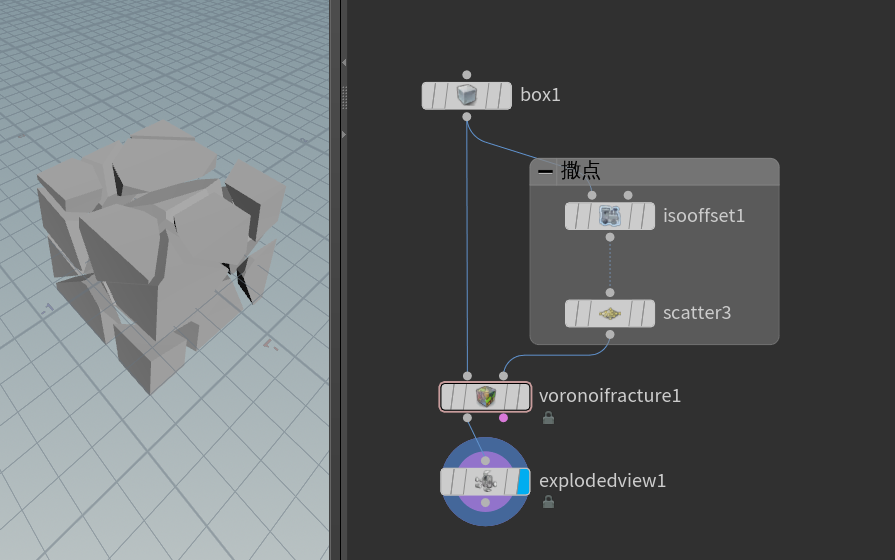Viewport: 895px width, 560px height.
Task: Select the explodedview1 node icon
Action: [x=485, y=482]
